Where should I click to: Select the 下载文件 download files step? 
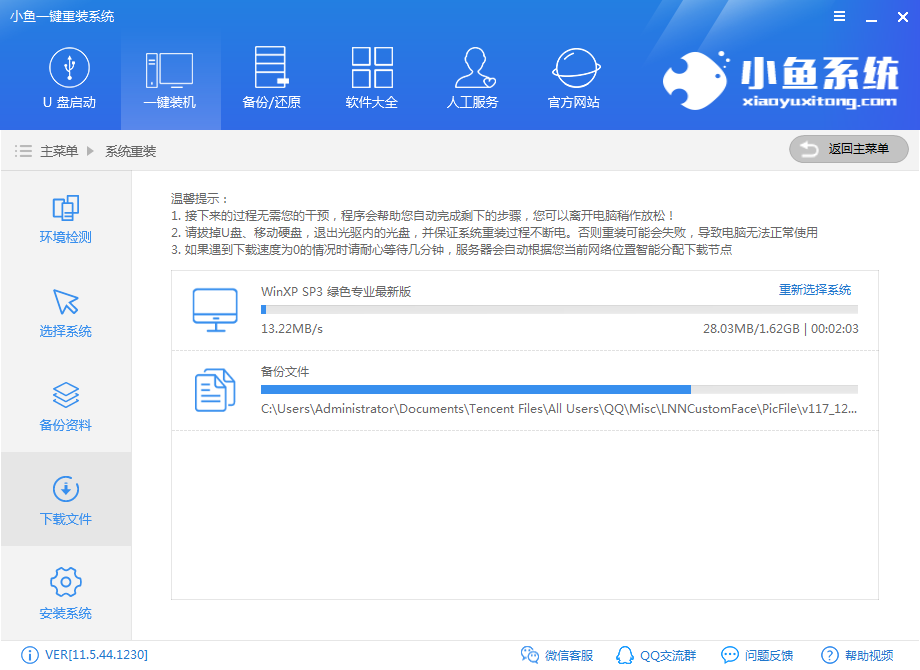66,500
